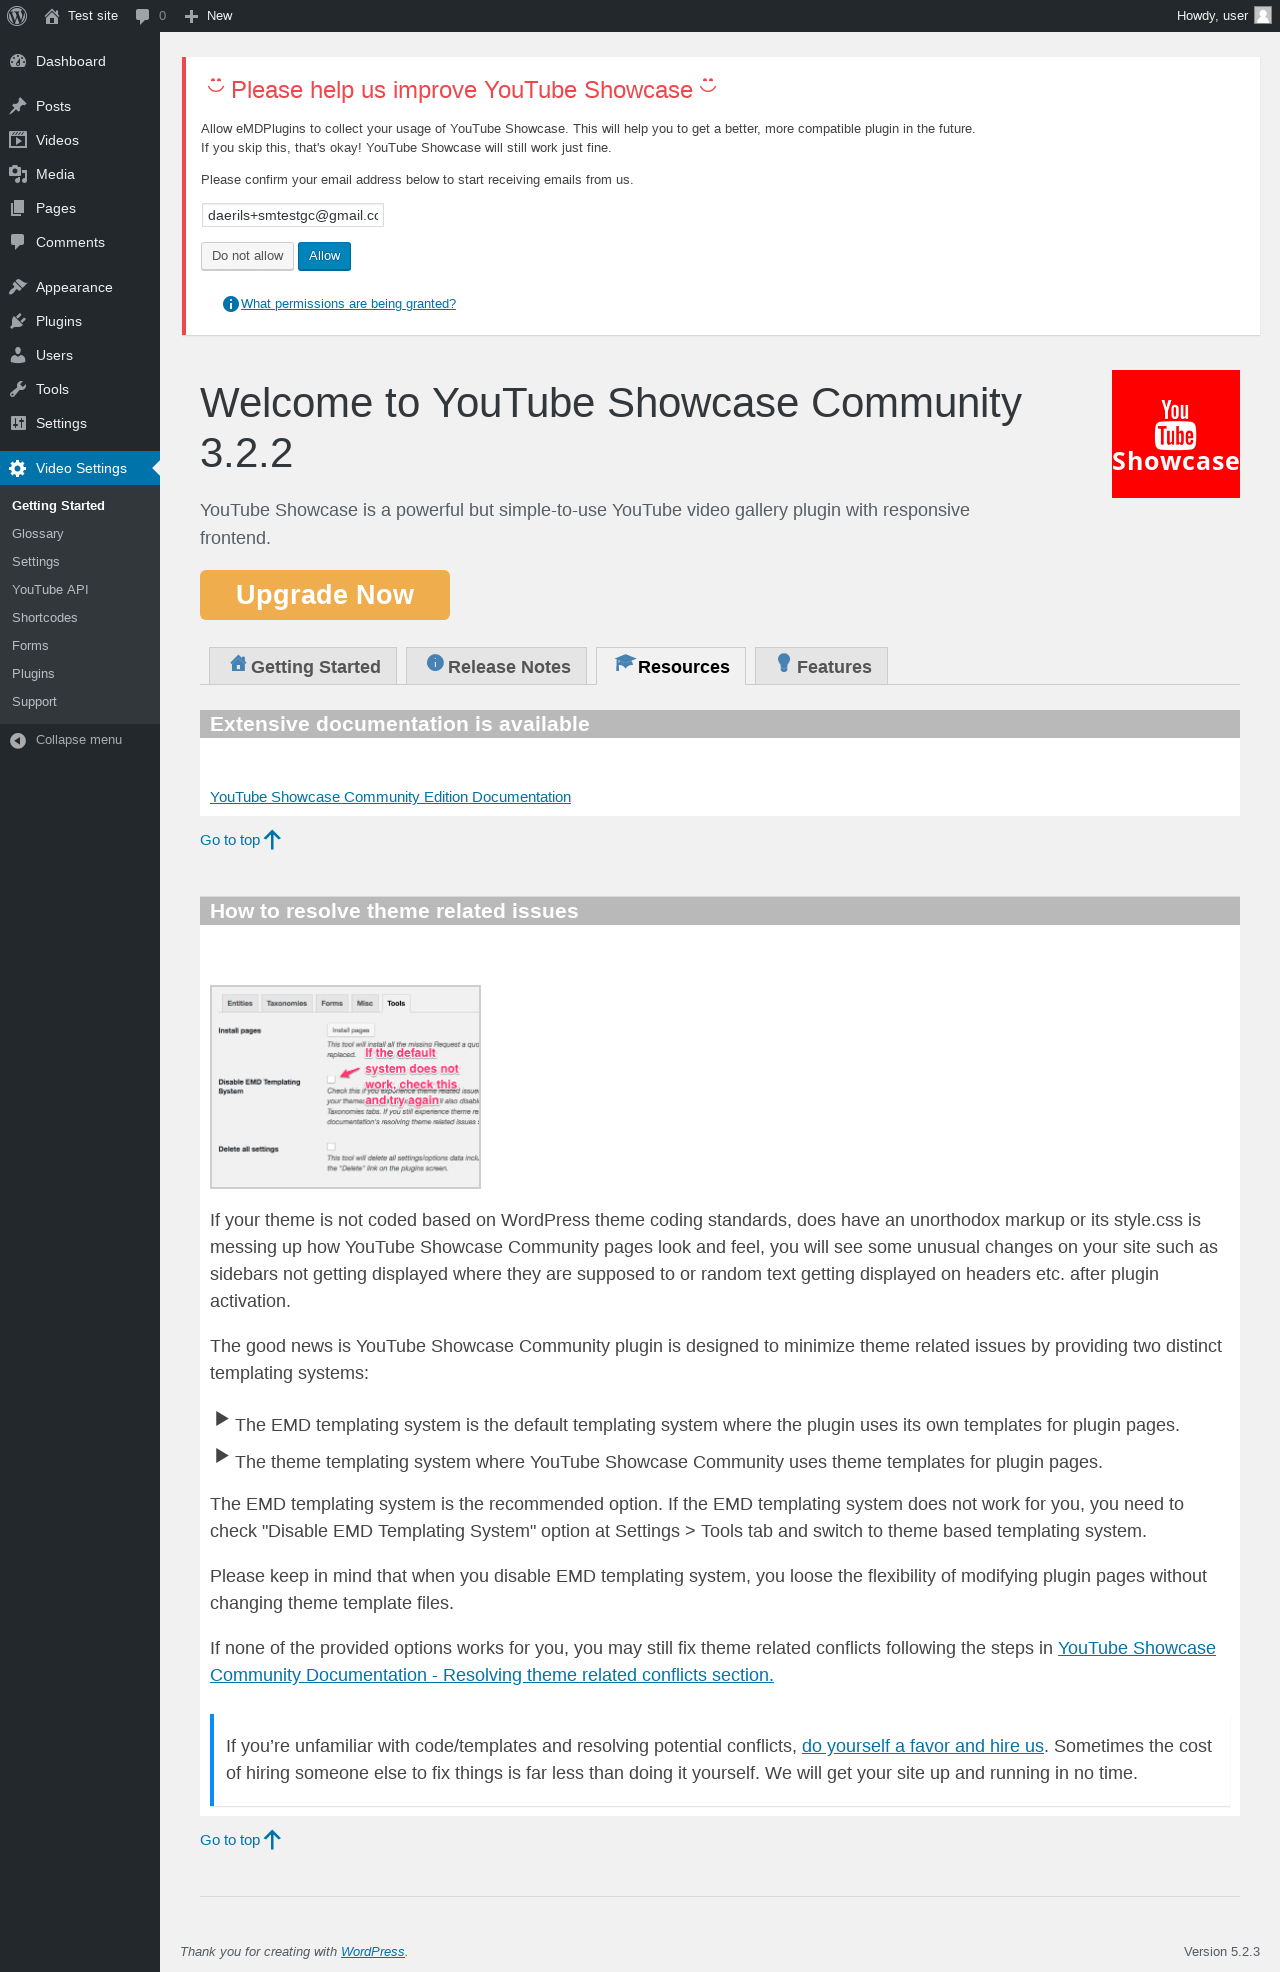Image resolution: width=1280 pixels, height=1972 pixels.
Task: Click the email address input field
Action: pyautogui.click(x=292, y=215)
